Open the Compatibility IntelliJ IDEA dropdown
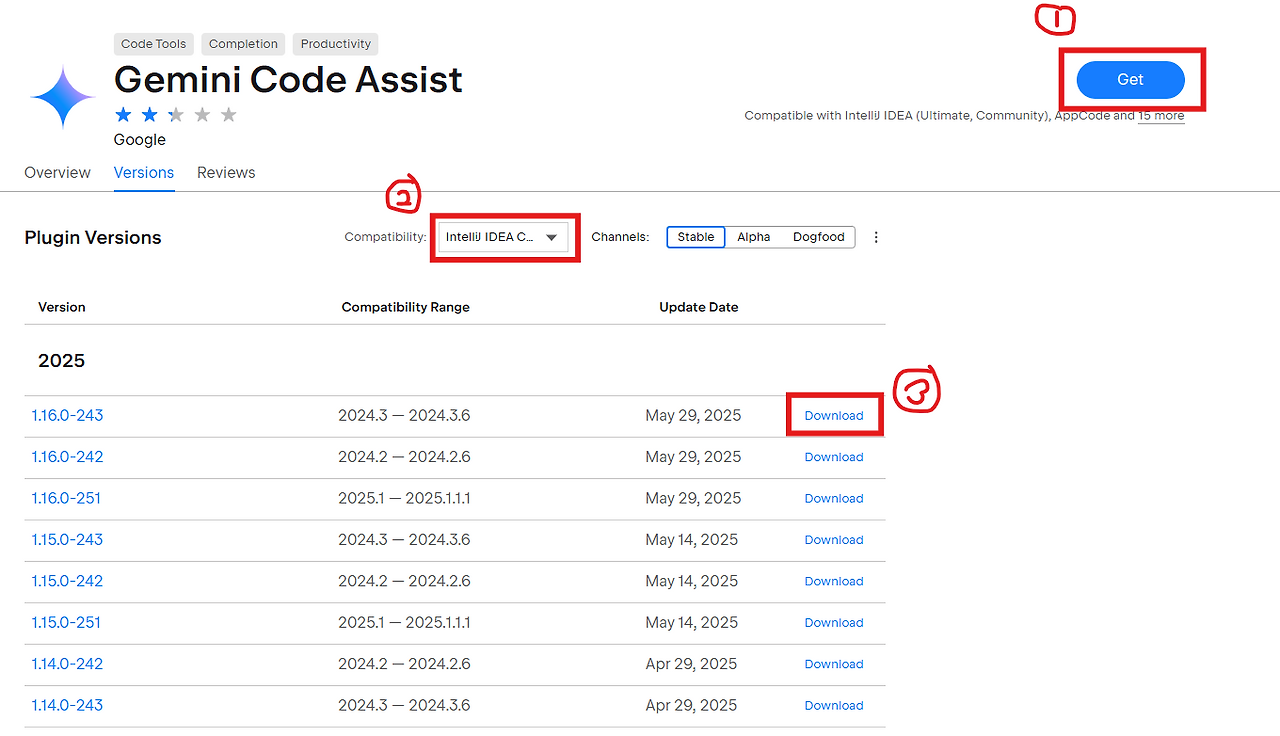Viewport: 1280px width, 736px height. click(x=504, y=237)
